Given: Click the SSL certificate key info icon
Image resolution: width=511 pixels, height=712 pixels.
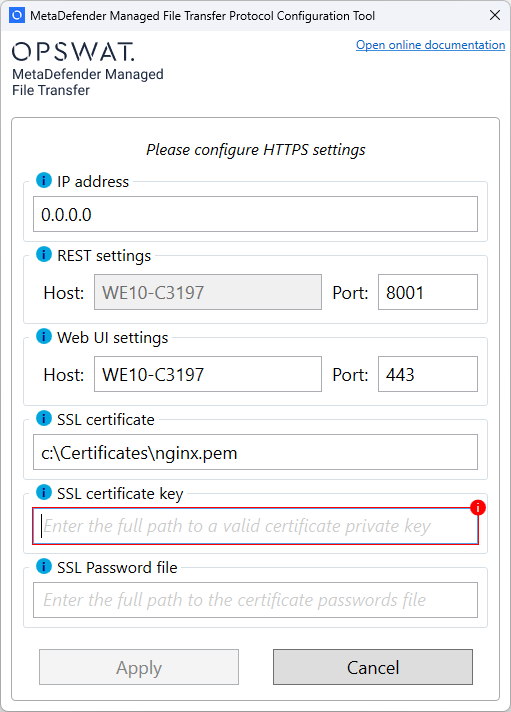Looking at the screenshot, I should pyautogui.click(x=44, y=493).
